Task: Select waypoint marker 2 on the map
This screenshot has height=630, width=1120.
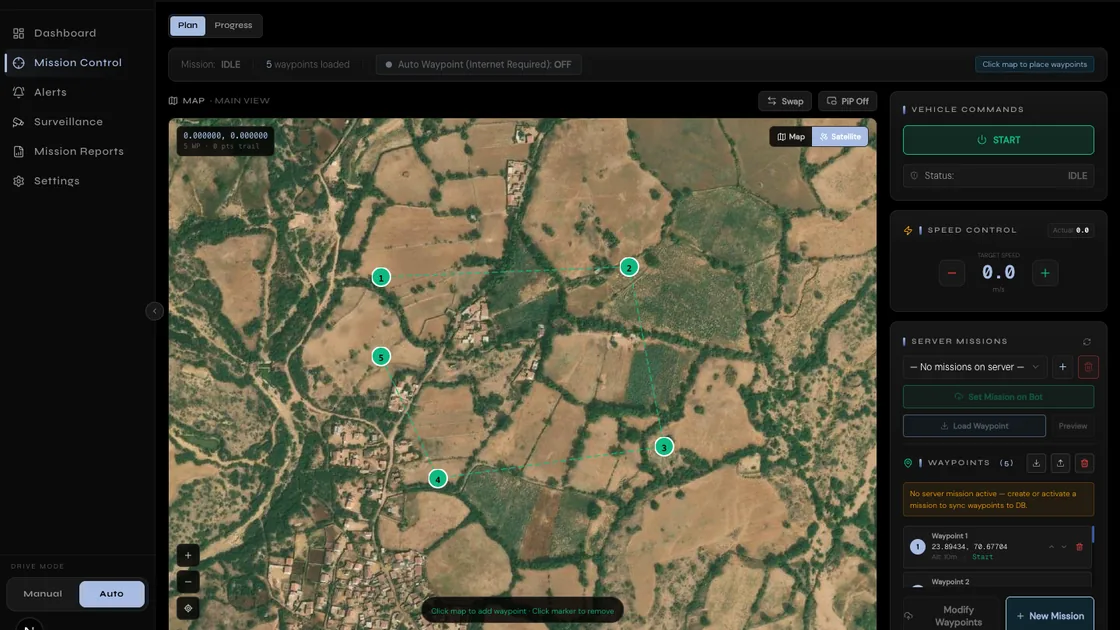Action: click(x=629, y=267)
